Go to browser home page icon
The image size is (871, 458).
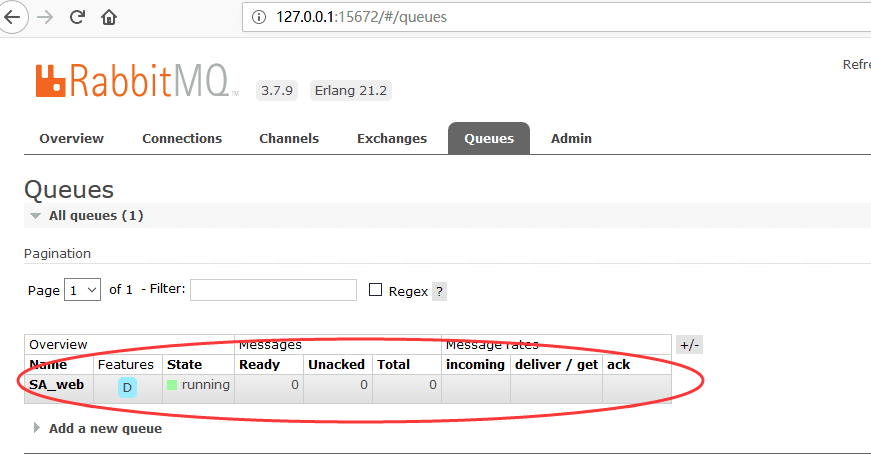109,17
